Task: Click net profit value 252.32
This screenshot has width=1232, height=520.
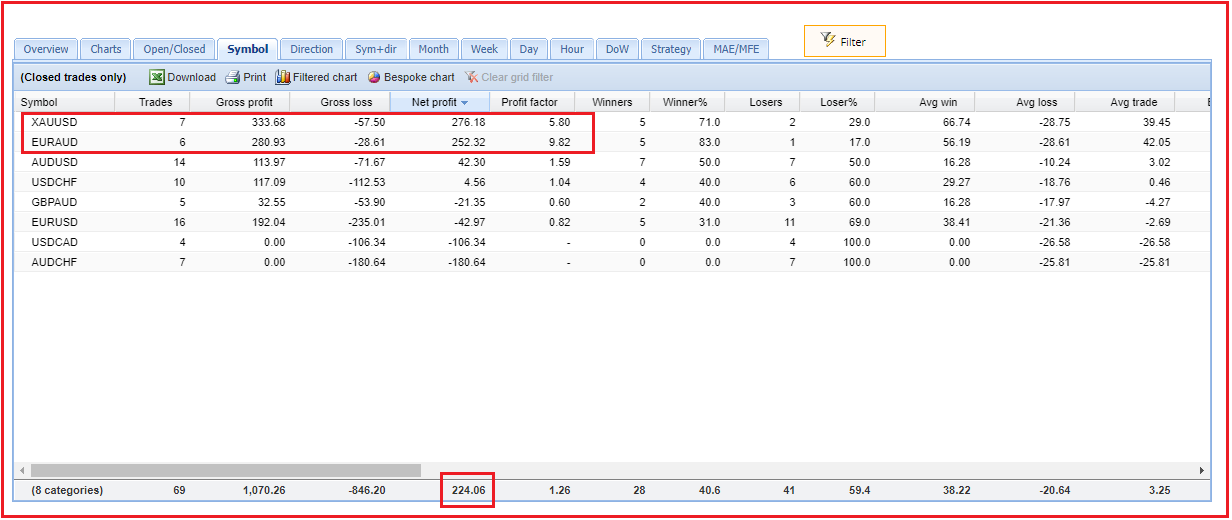Action: click(470, 142)
